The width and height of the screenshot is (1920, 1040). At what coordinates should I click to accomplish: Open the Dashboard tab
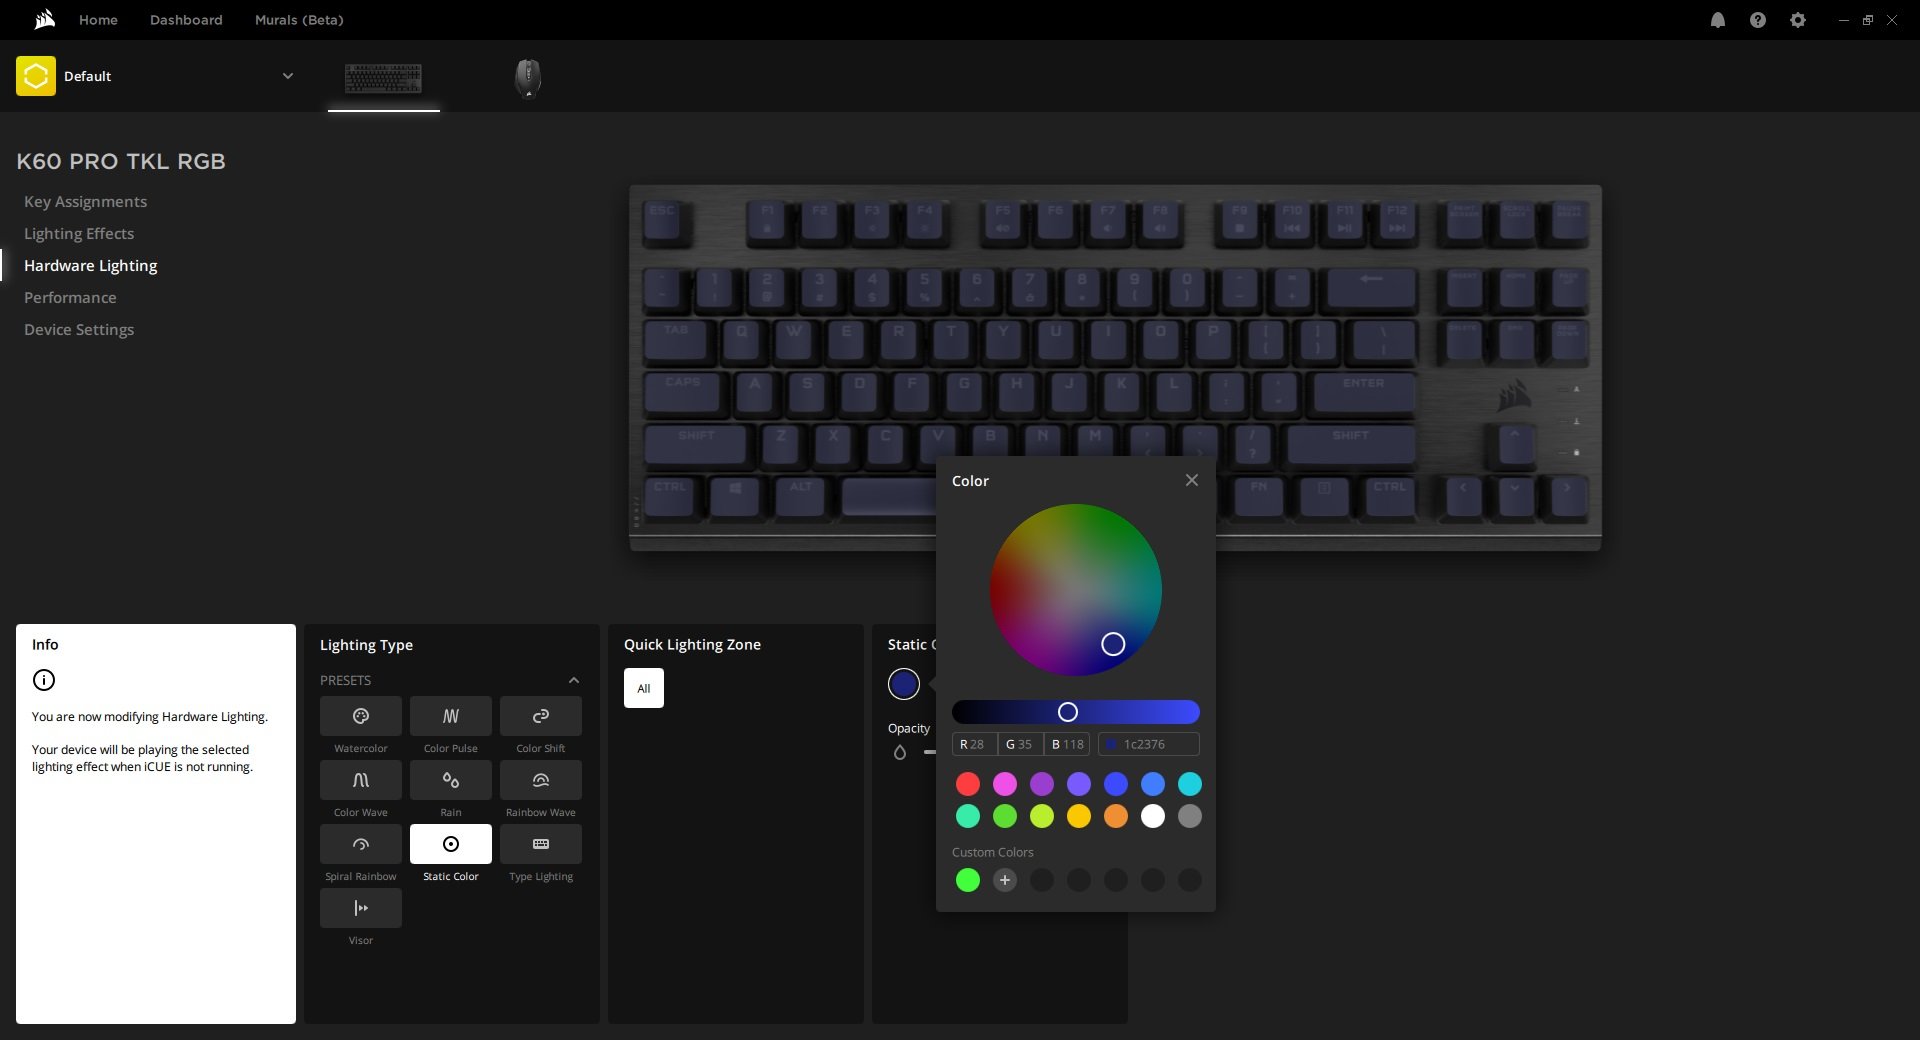click(x=186, y=20)
